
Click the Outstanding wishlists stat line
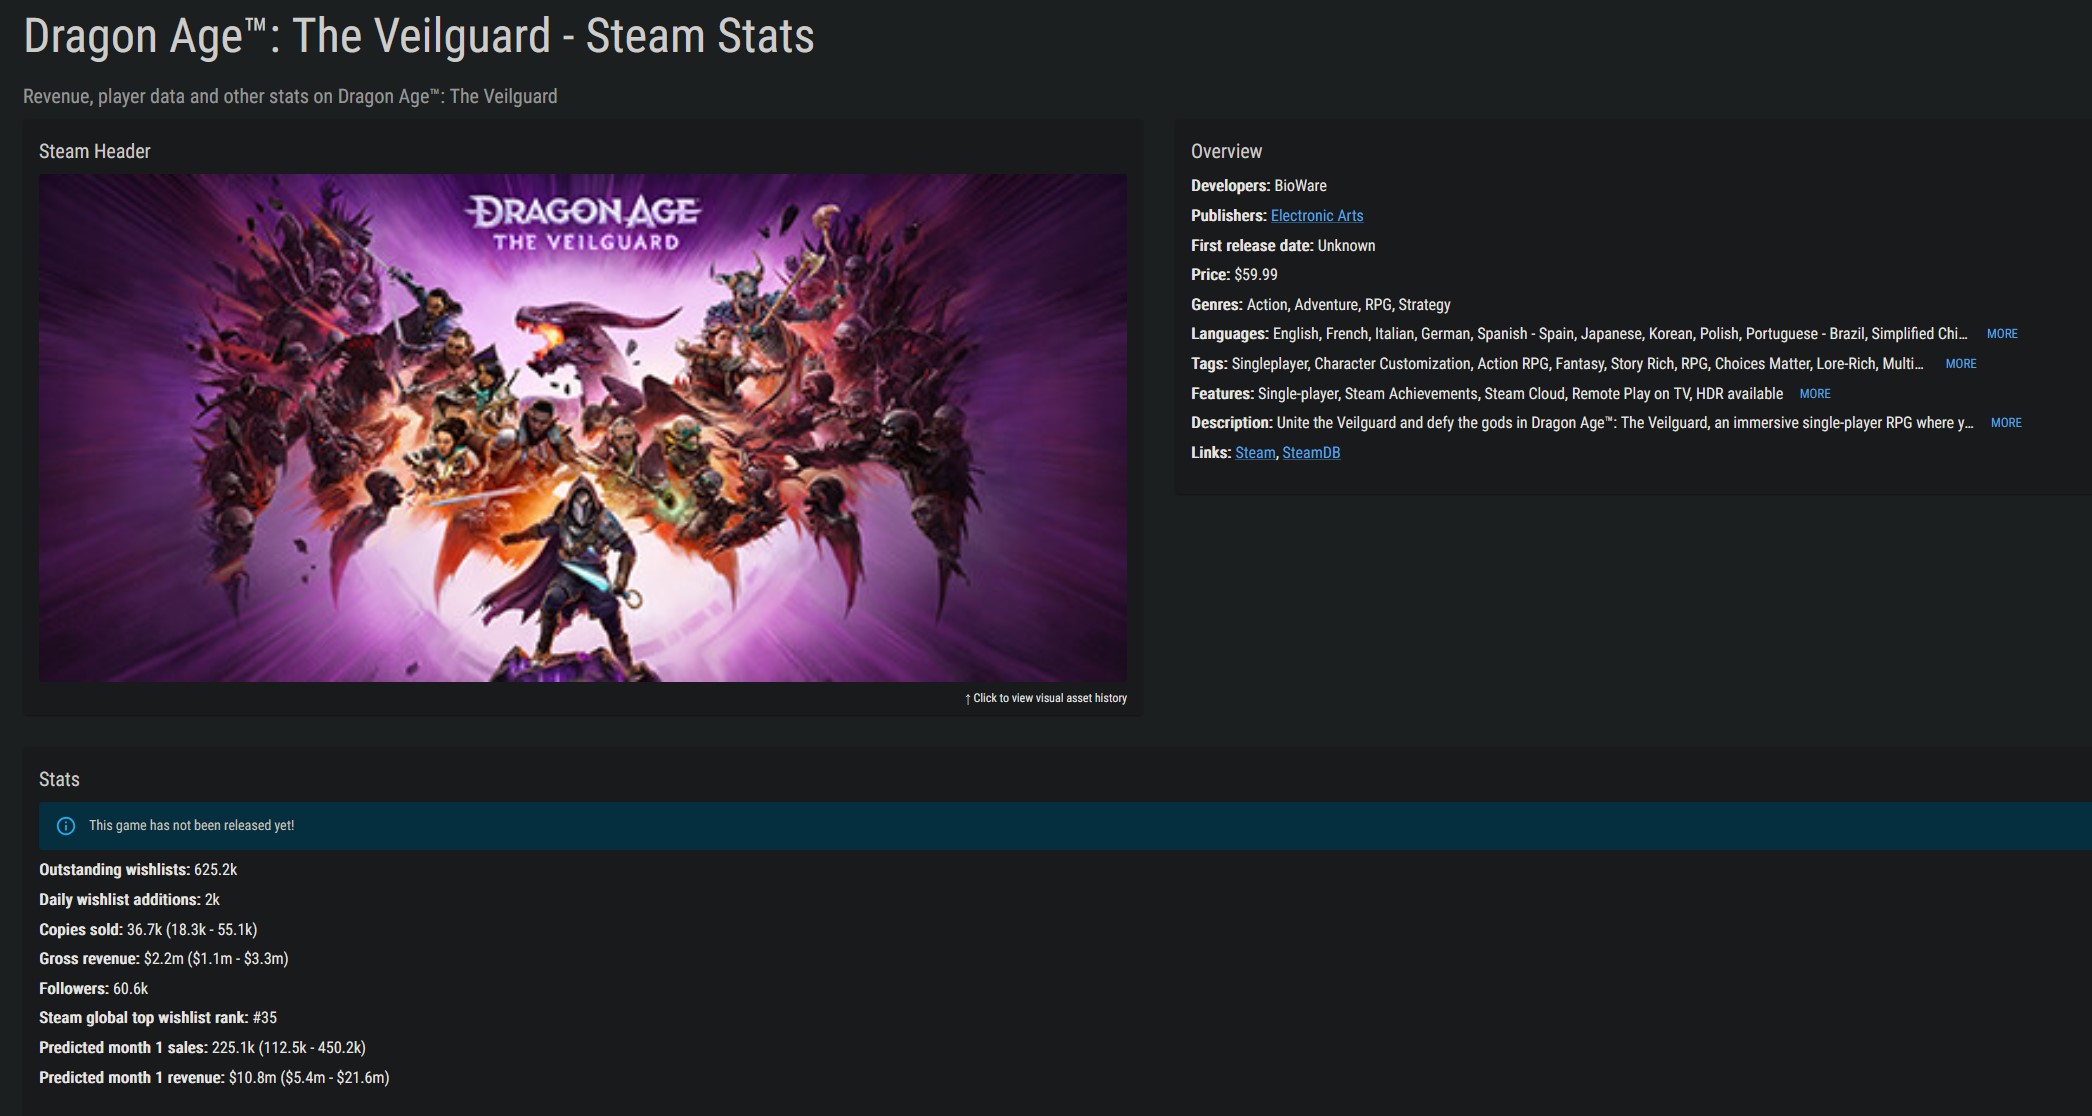[x=138, y=870]
